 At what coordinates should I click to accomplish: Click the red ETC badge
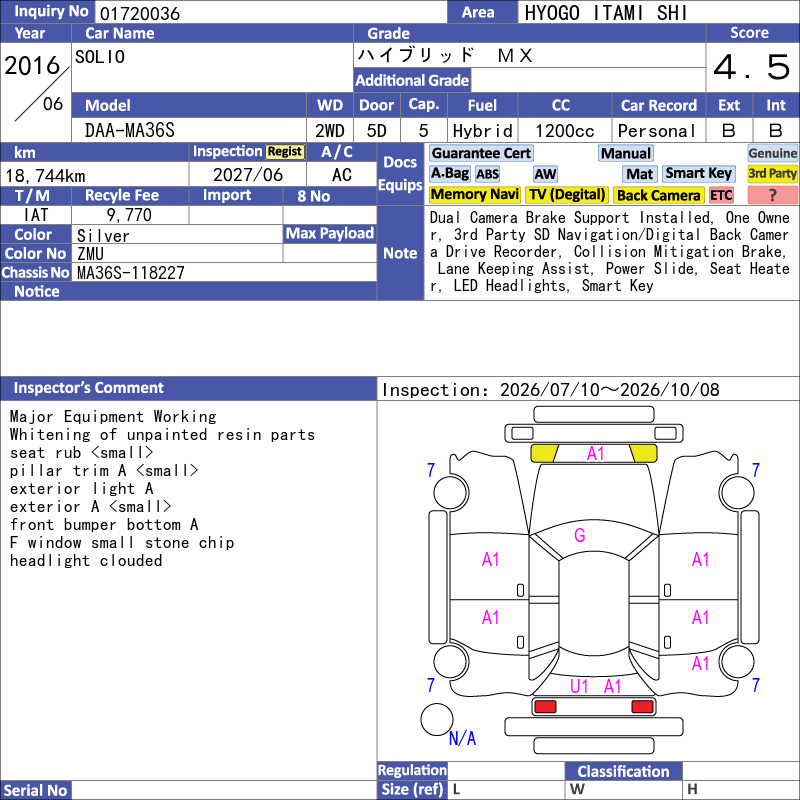click(721, 195)
